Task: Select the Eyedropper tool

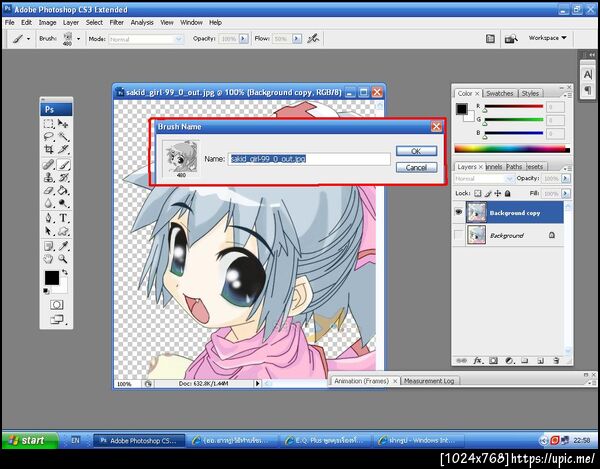Action: point(63,246)
